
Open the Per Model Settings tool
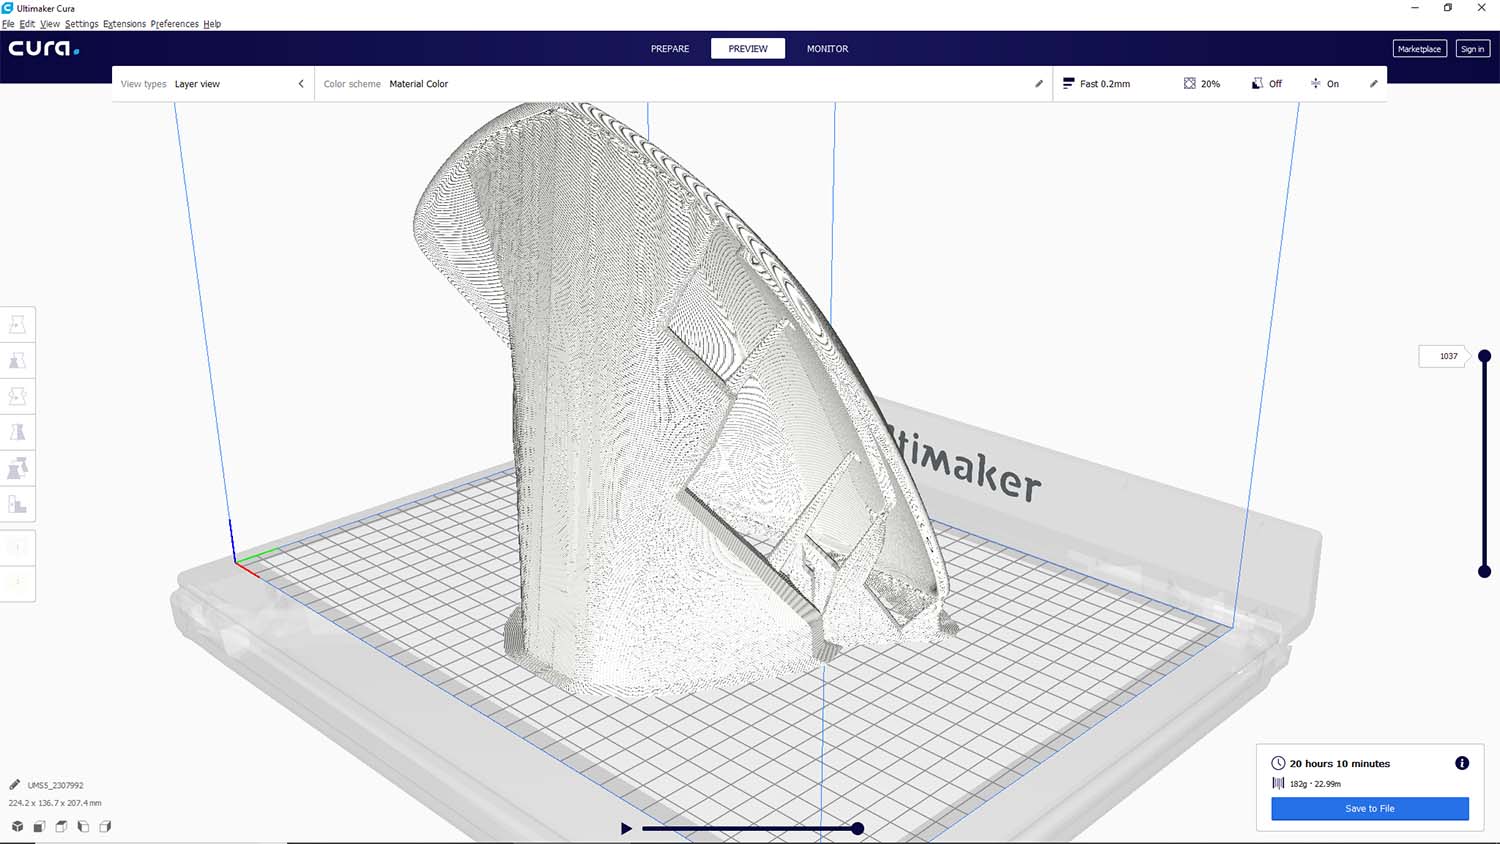pos(18,469)
